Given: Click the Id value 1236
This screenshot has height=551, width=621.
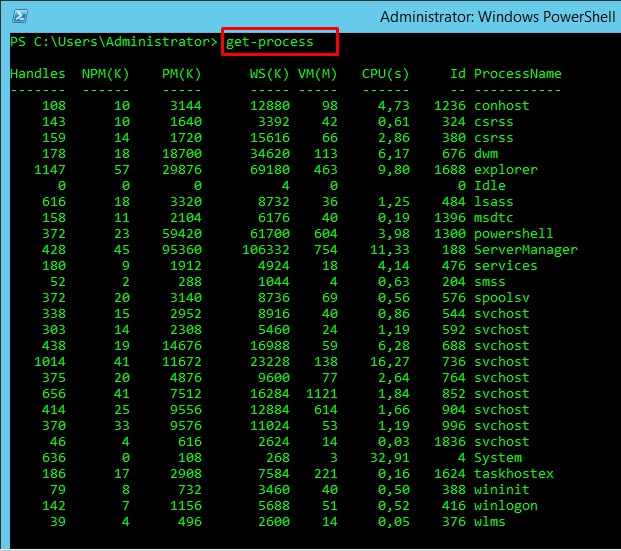Looking at the screenshot, I should coord(450,106).
